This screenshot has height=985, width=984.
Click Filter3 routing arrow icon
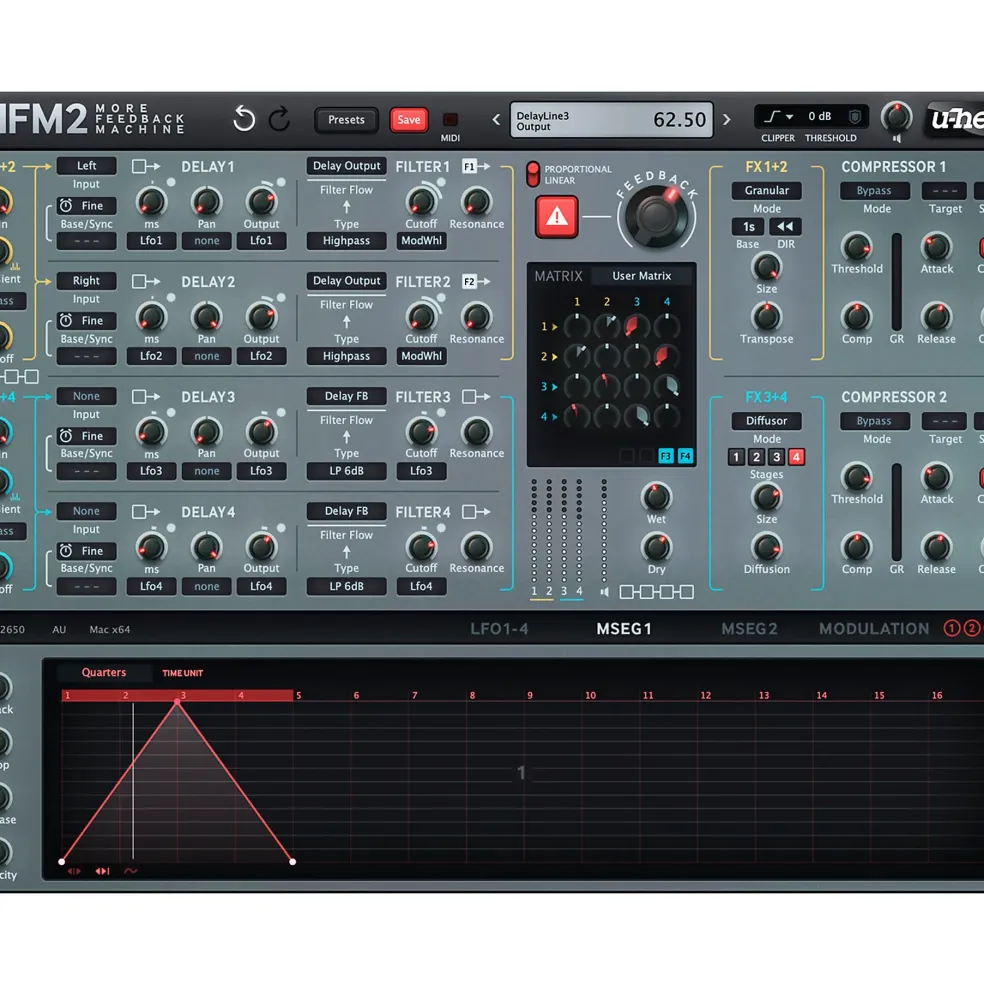476,396
